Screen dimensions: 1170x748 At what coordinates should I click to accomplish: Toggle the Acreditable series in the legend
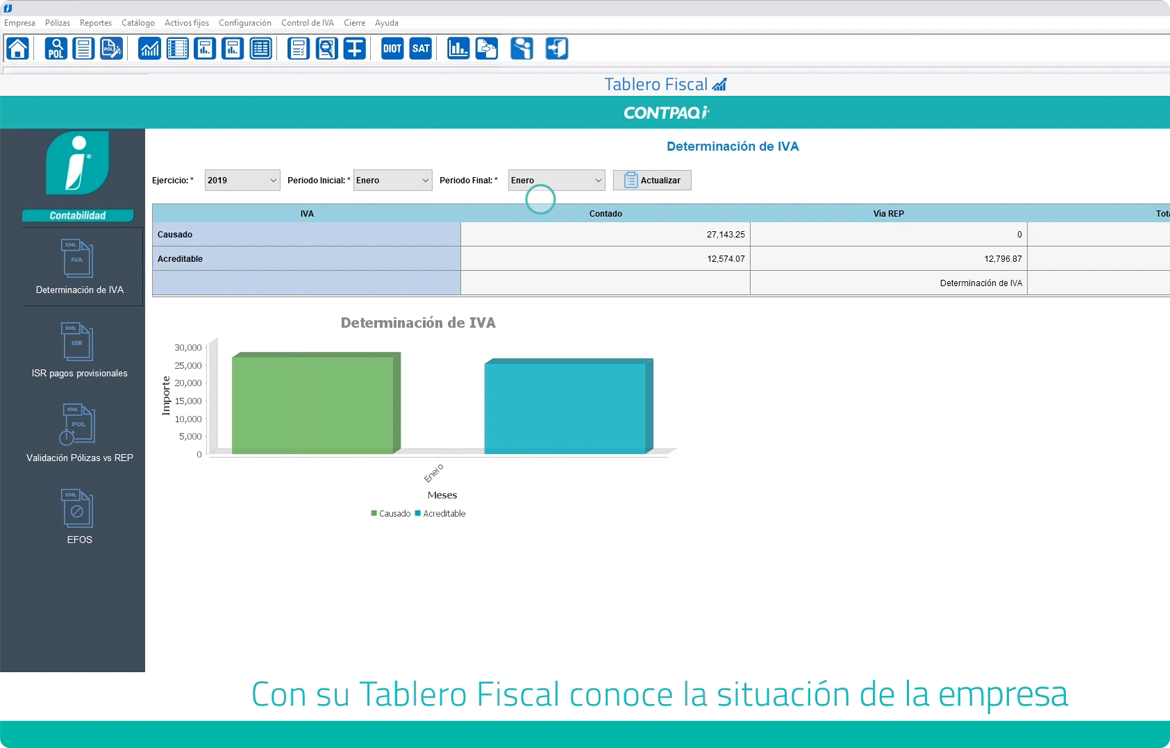(x=442, y=513)
